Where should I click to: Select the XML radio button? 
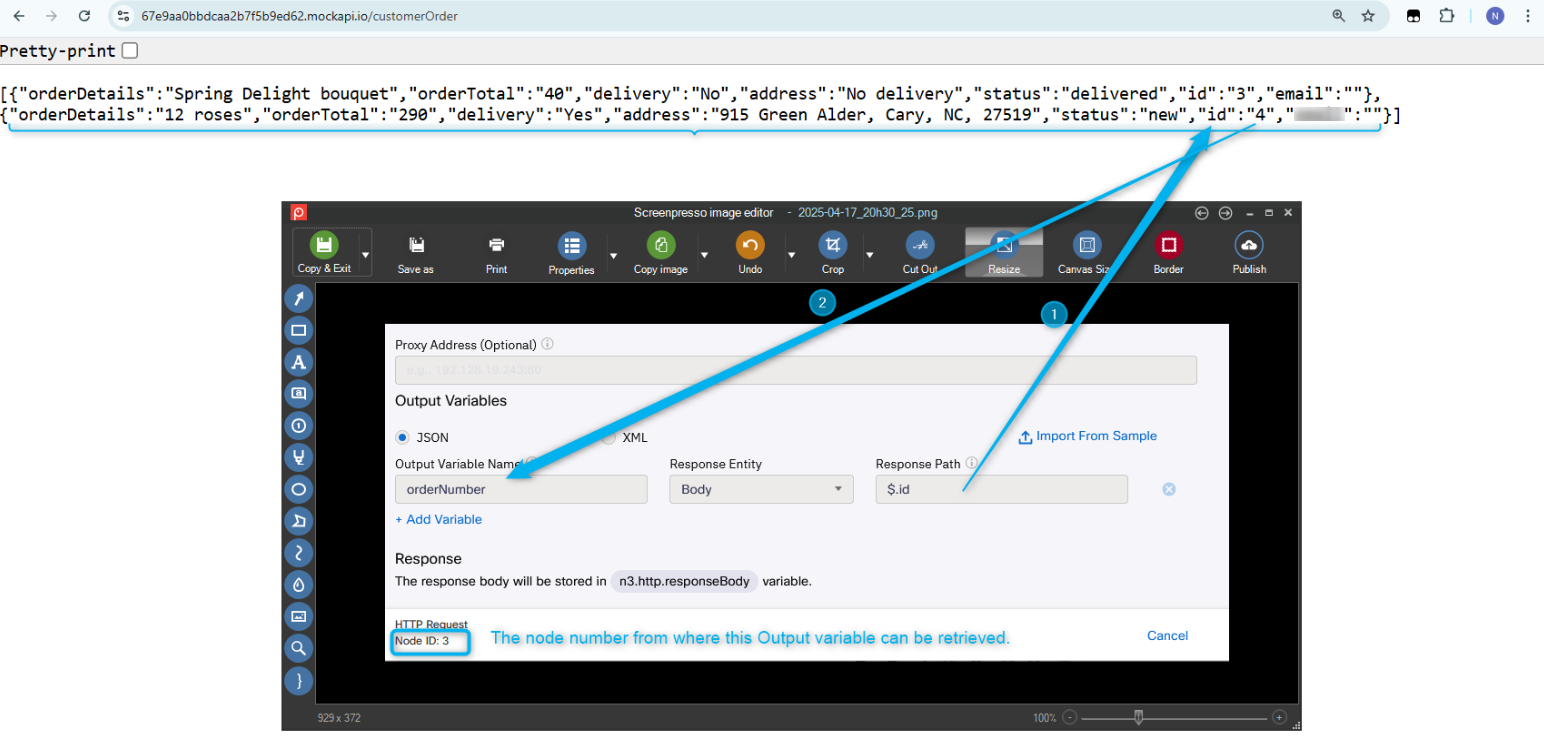click(x=609, y=437)
